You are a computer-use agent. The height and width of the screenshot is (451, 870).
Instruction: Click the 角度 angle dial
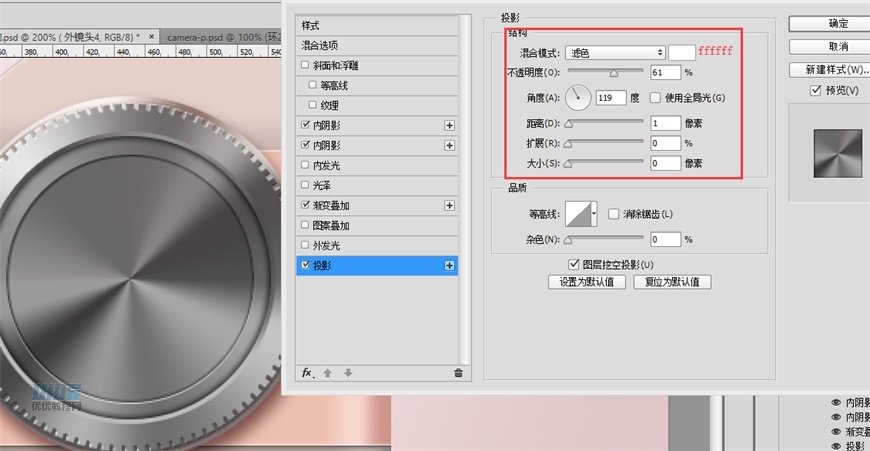pos(578,98)
